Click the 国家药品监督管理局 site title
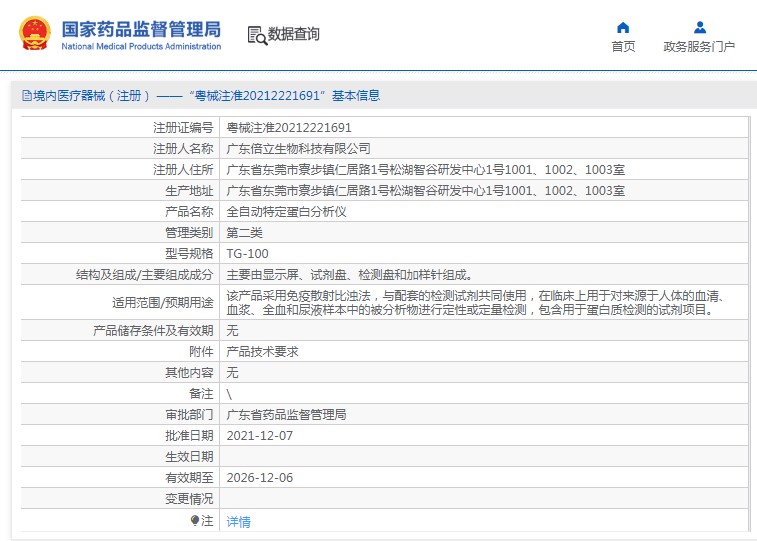Viewport: 757px width, 541px height. [141, 29]
